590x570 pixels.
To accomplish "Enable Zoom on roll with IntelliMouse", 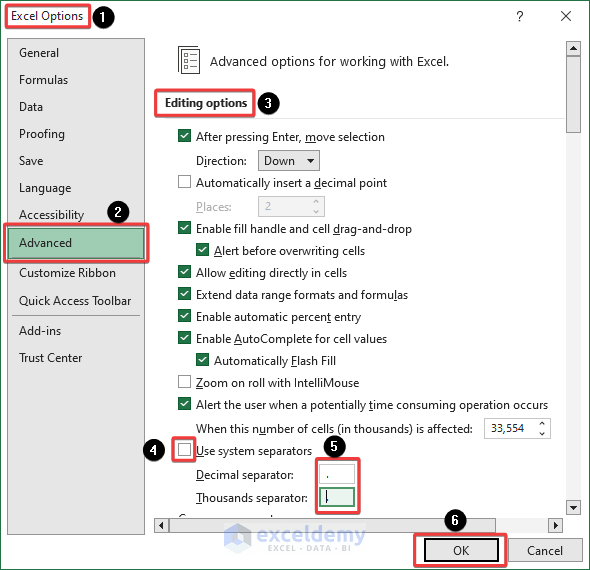I will coord(184,382).
